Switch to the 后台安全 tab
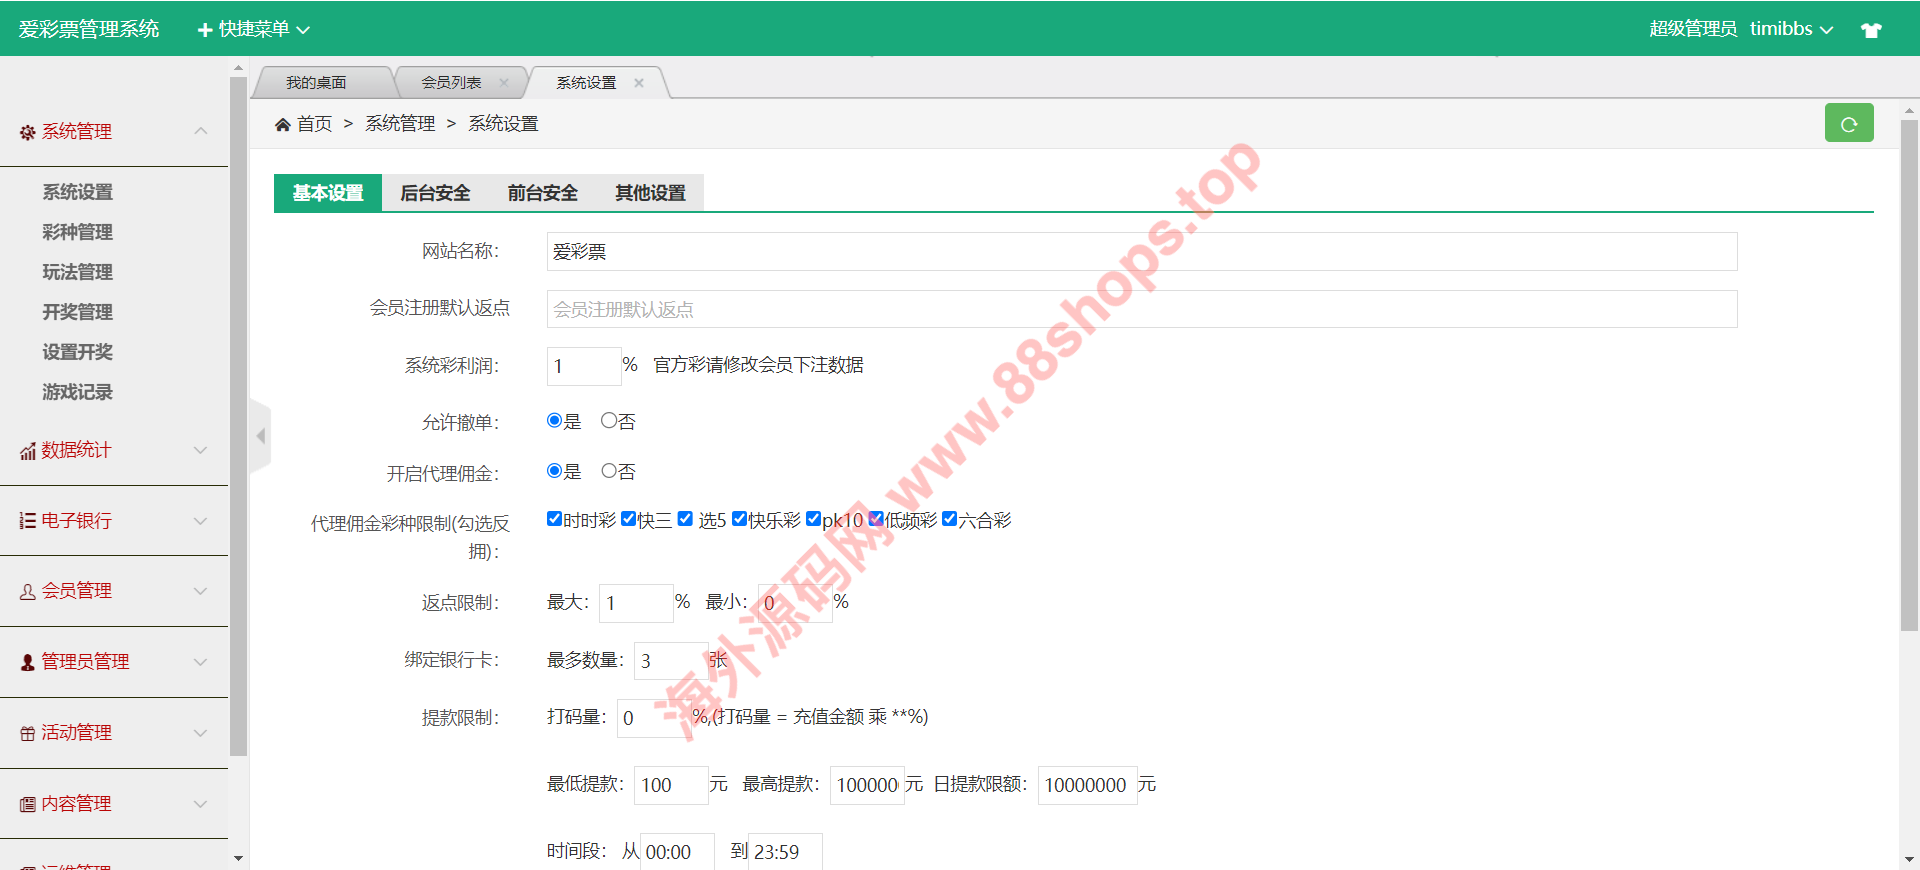 pos(435,193)
